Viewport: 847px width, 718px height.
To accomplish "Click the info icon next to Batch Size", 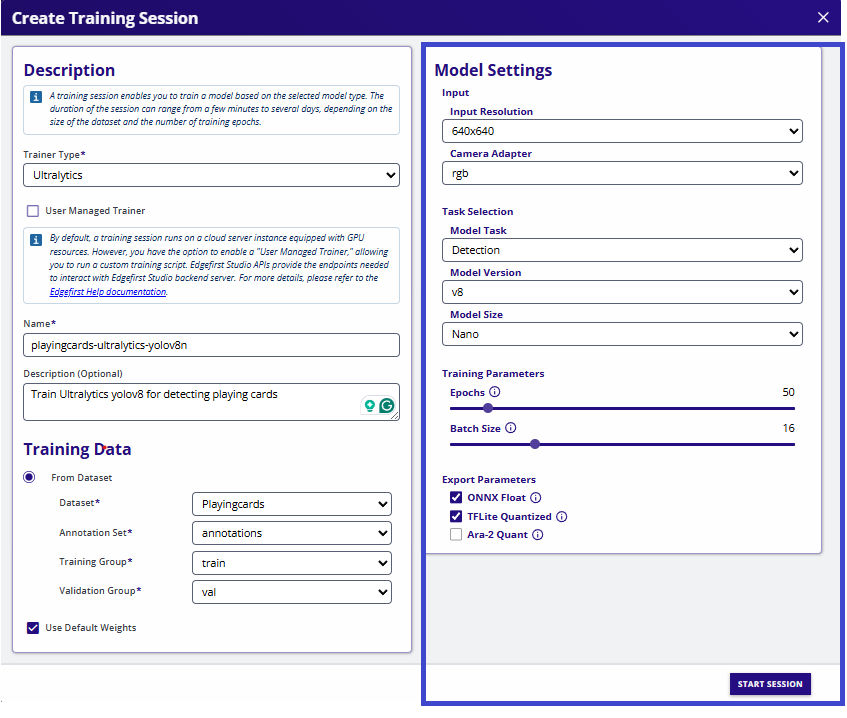I will [x=510, y=427].
